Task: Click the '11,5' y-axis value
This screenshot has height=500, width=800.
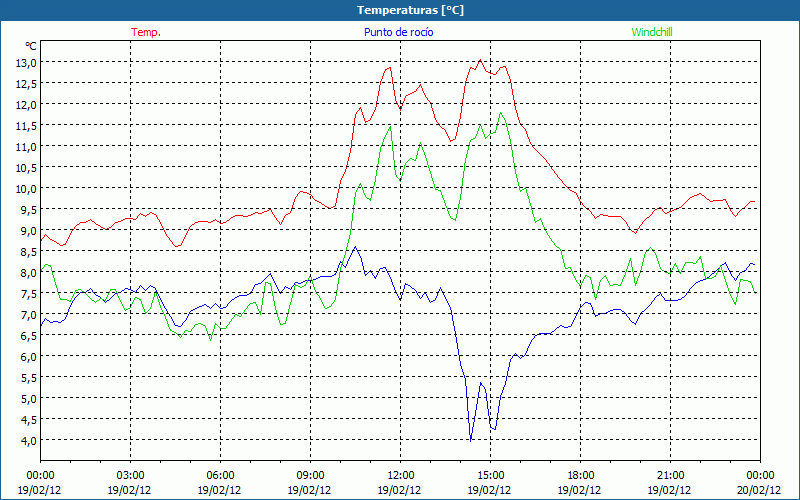Action: click(26, 126)
